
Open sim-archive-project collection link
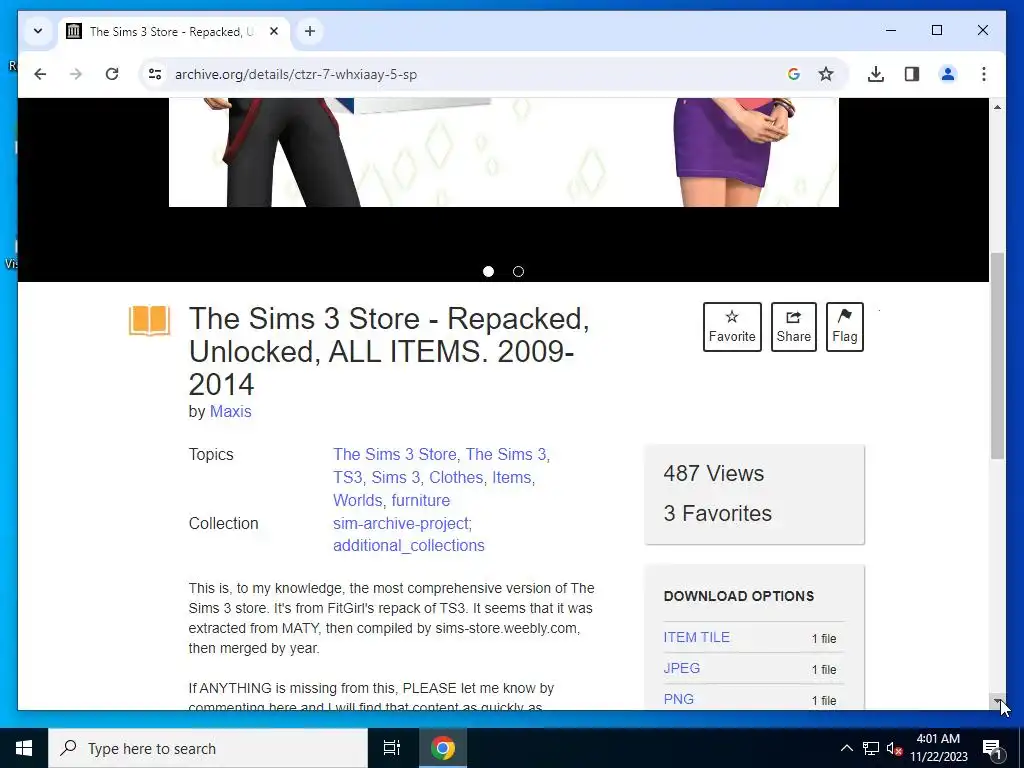401,524
